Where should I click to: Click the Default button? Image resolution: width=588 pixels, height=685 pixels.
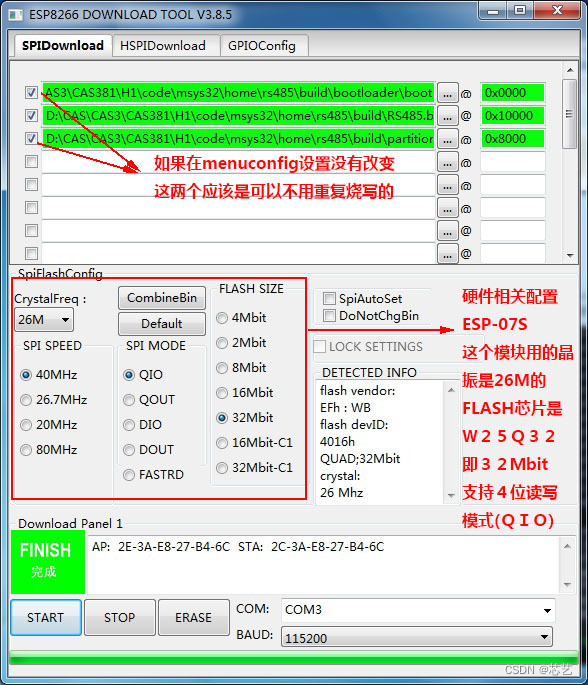(x=162, y=324)
